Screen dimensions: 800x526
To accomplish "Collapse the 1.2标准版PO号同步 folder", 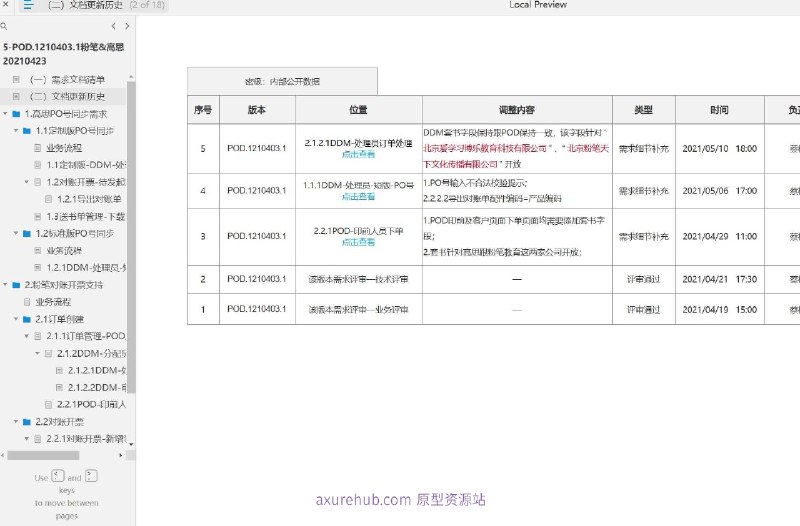I will click(x=16, y=233).
